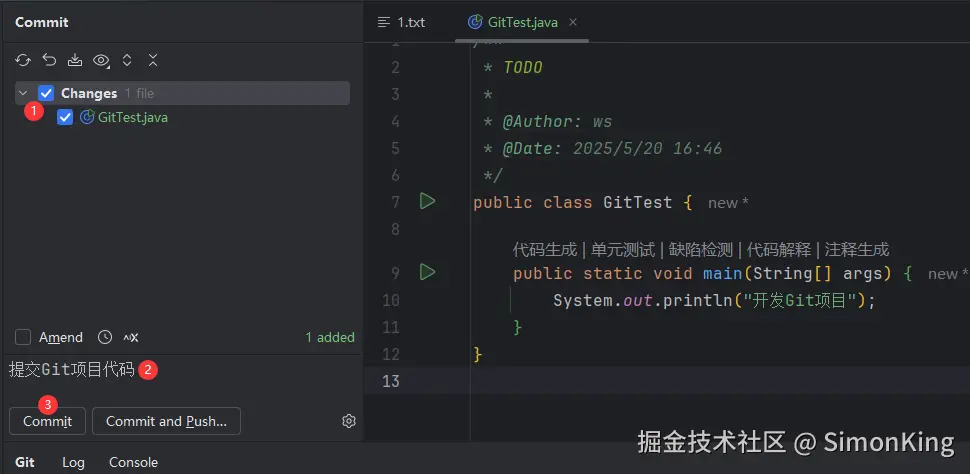Switch to the 1.txt editor tab
The height and width of the screenshot is (474, 970).
(403, 21)
